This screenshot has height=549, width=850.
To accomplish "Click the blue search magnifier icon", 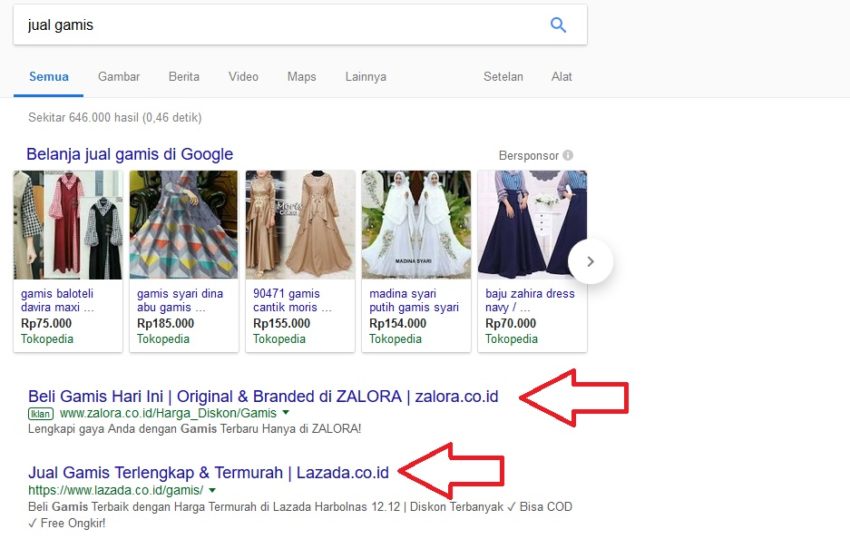I will pyautogui.click(x=558, y=25).
